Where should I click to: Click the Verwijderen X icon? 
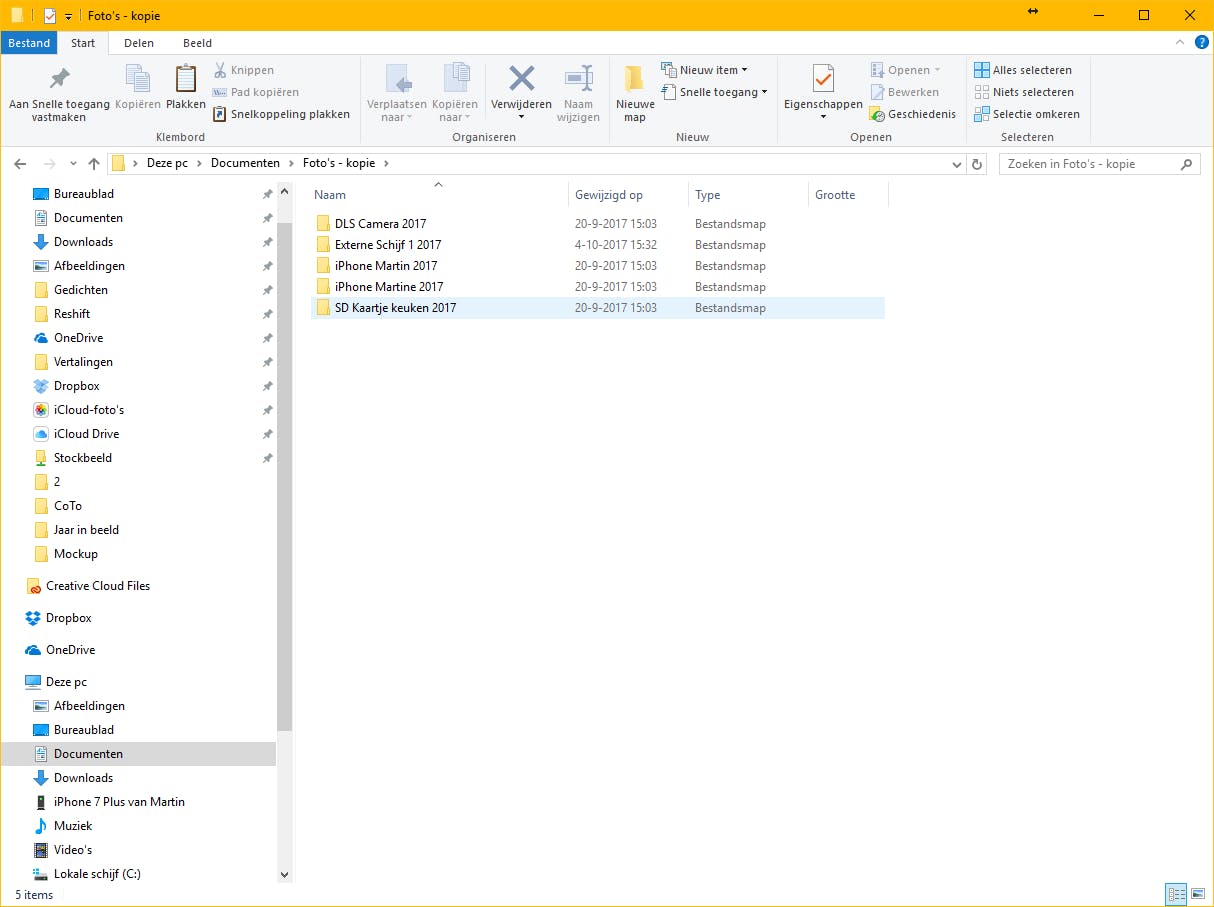521,79
